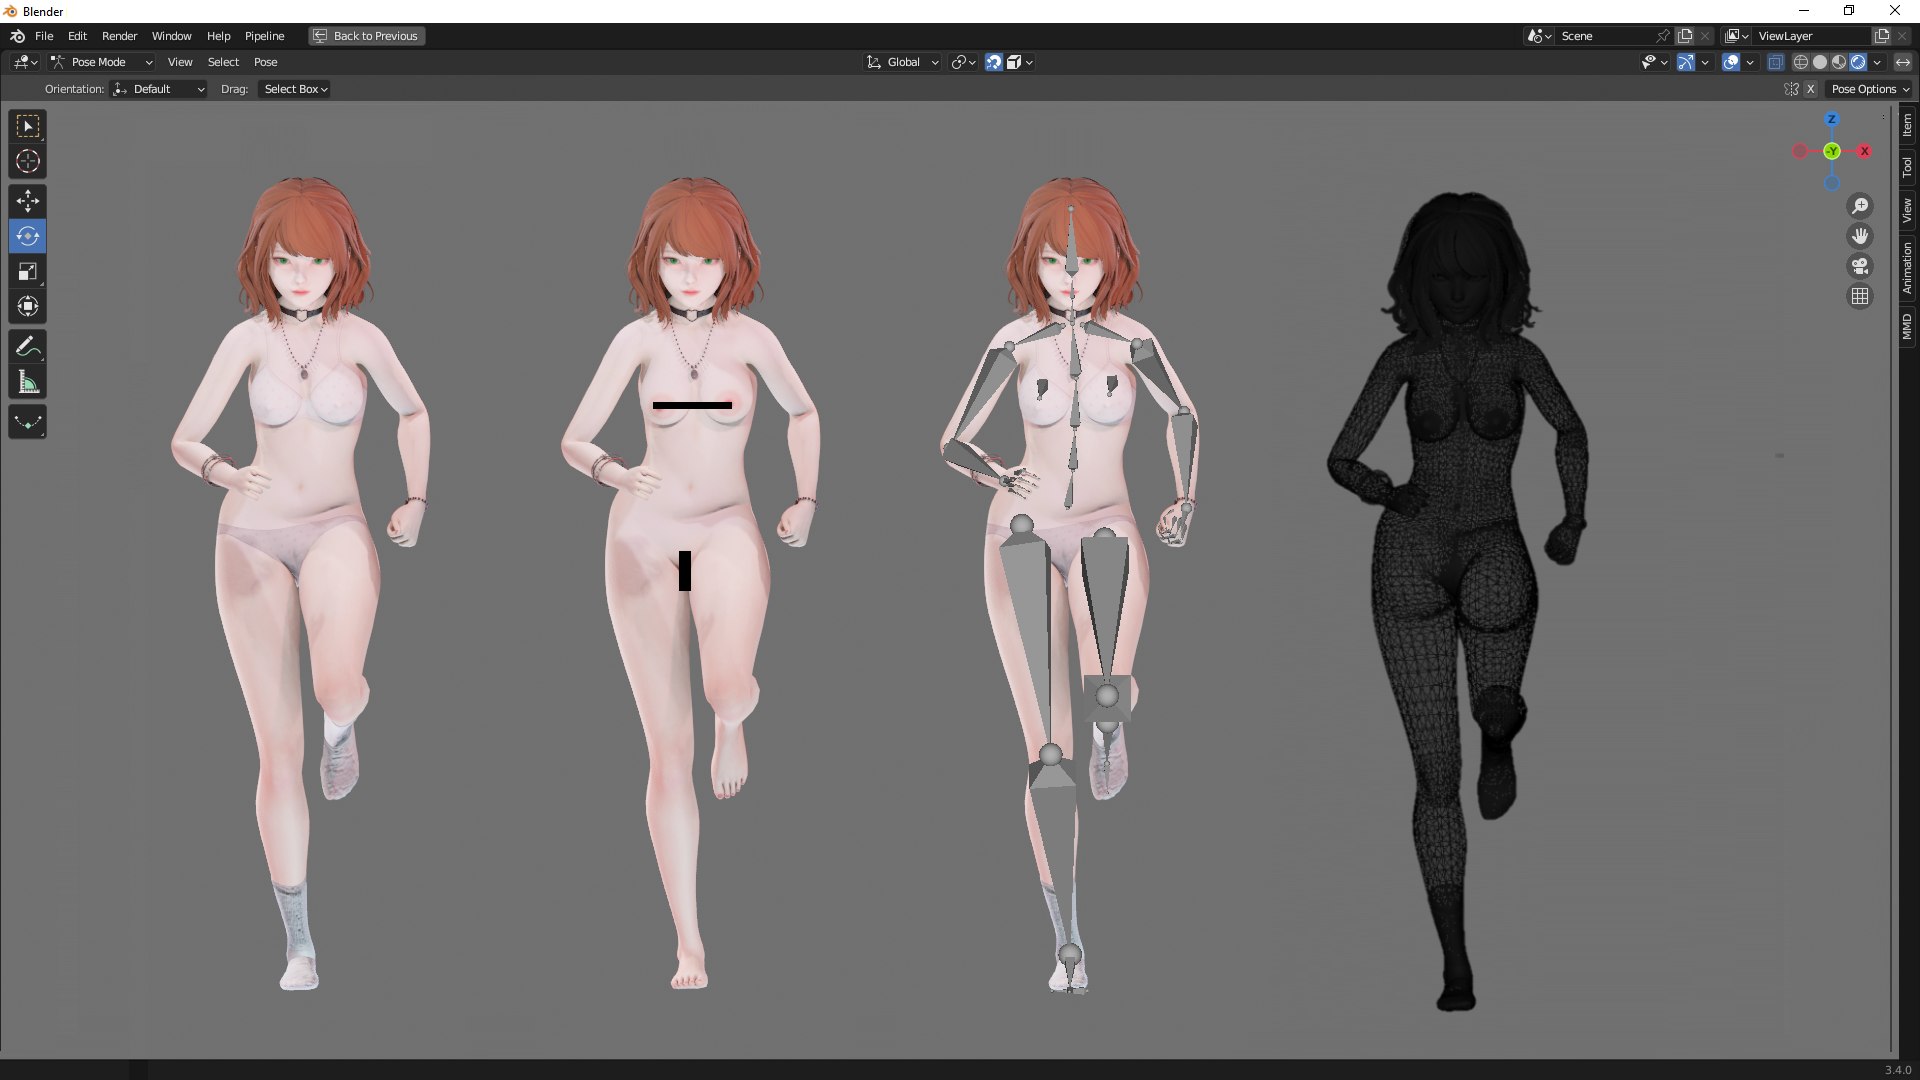Toggle the snap magnet button
This screenshot has width=1920, height=1080.
(994, 62)
